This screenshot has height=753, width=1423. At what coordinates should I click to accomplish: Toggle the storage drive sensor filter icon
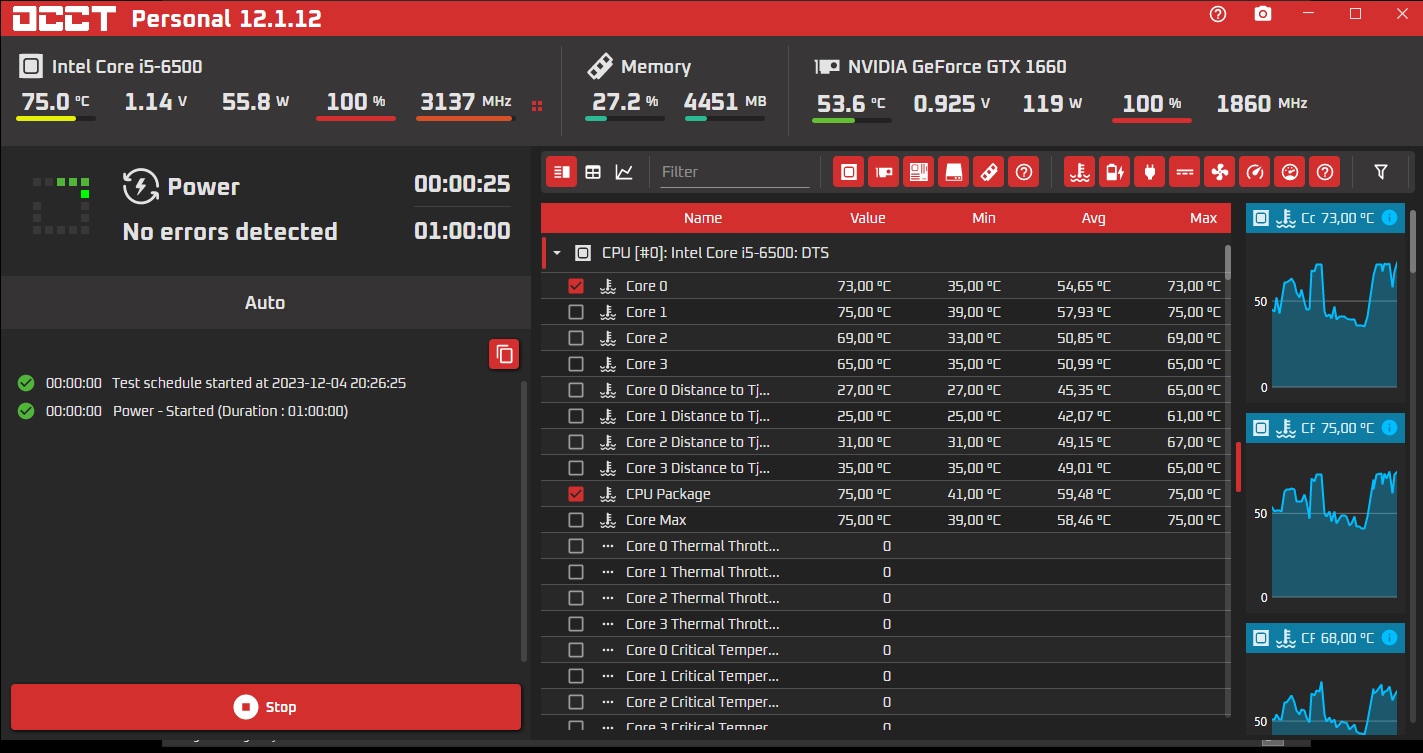tap(954, 172)
